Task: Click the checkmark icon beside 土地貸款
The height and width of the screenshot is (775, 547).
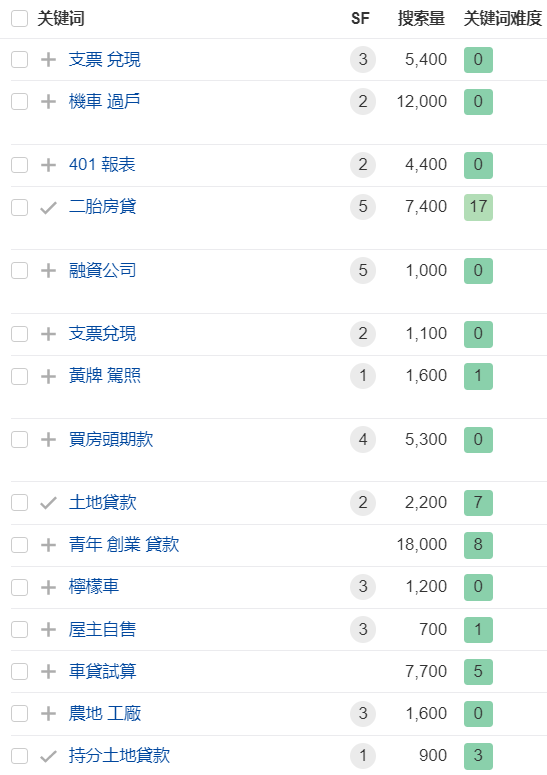Action: (48, 503)
